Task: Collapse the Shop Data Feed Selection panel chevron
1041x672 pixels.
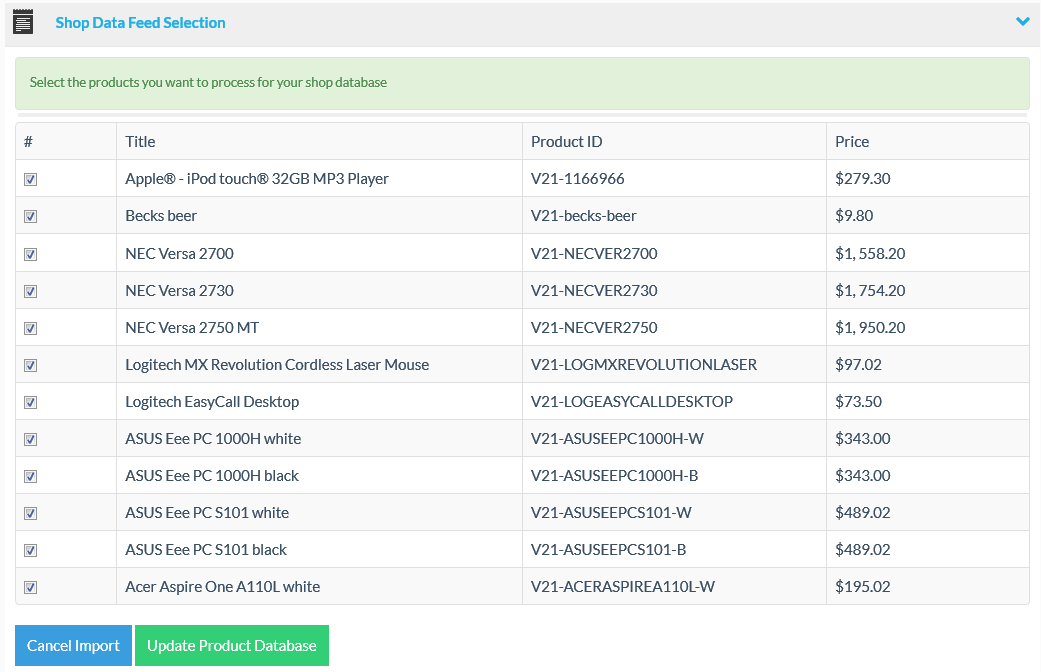Action: click(1022, 21)
